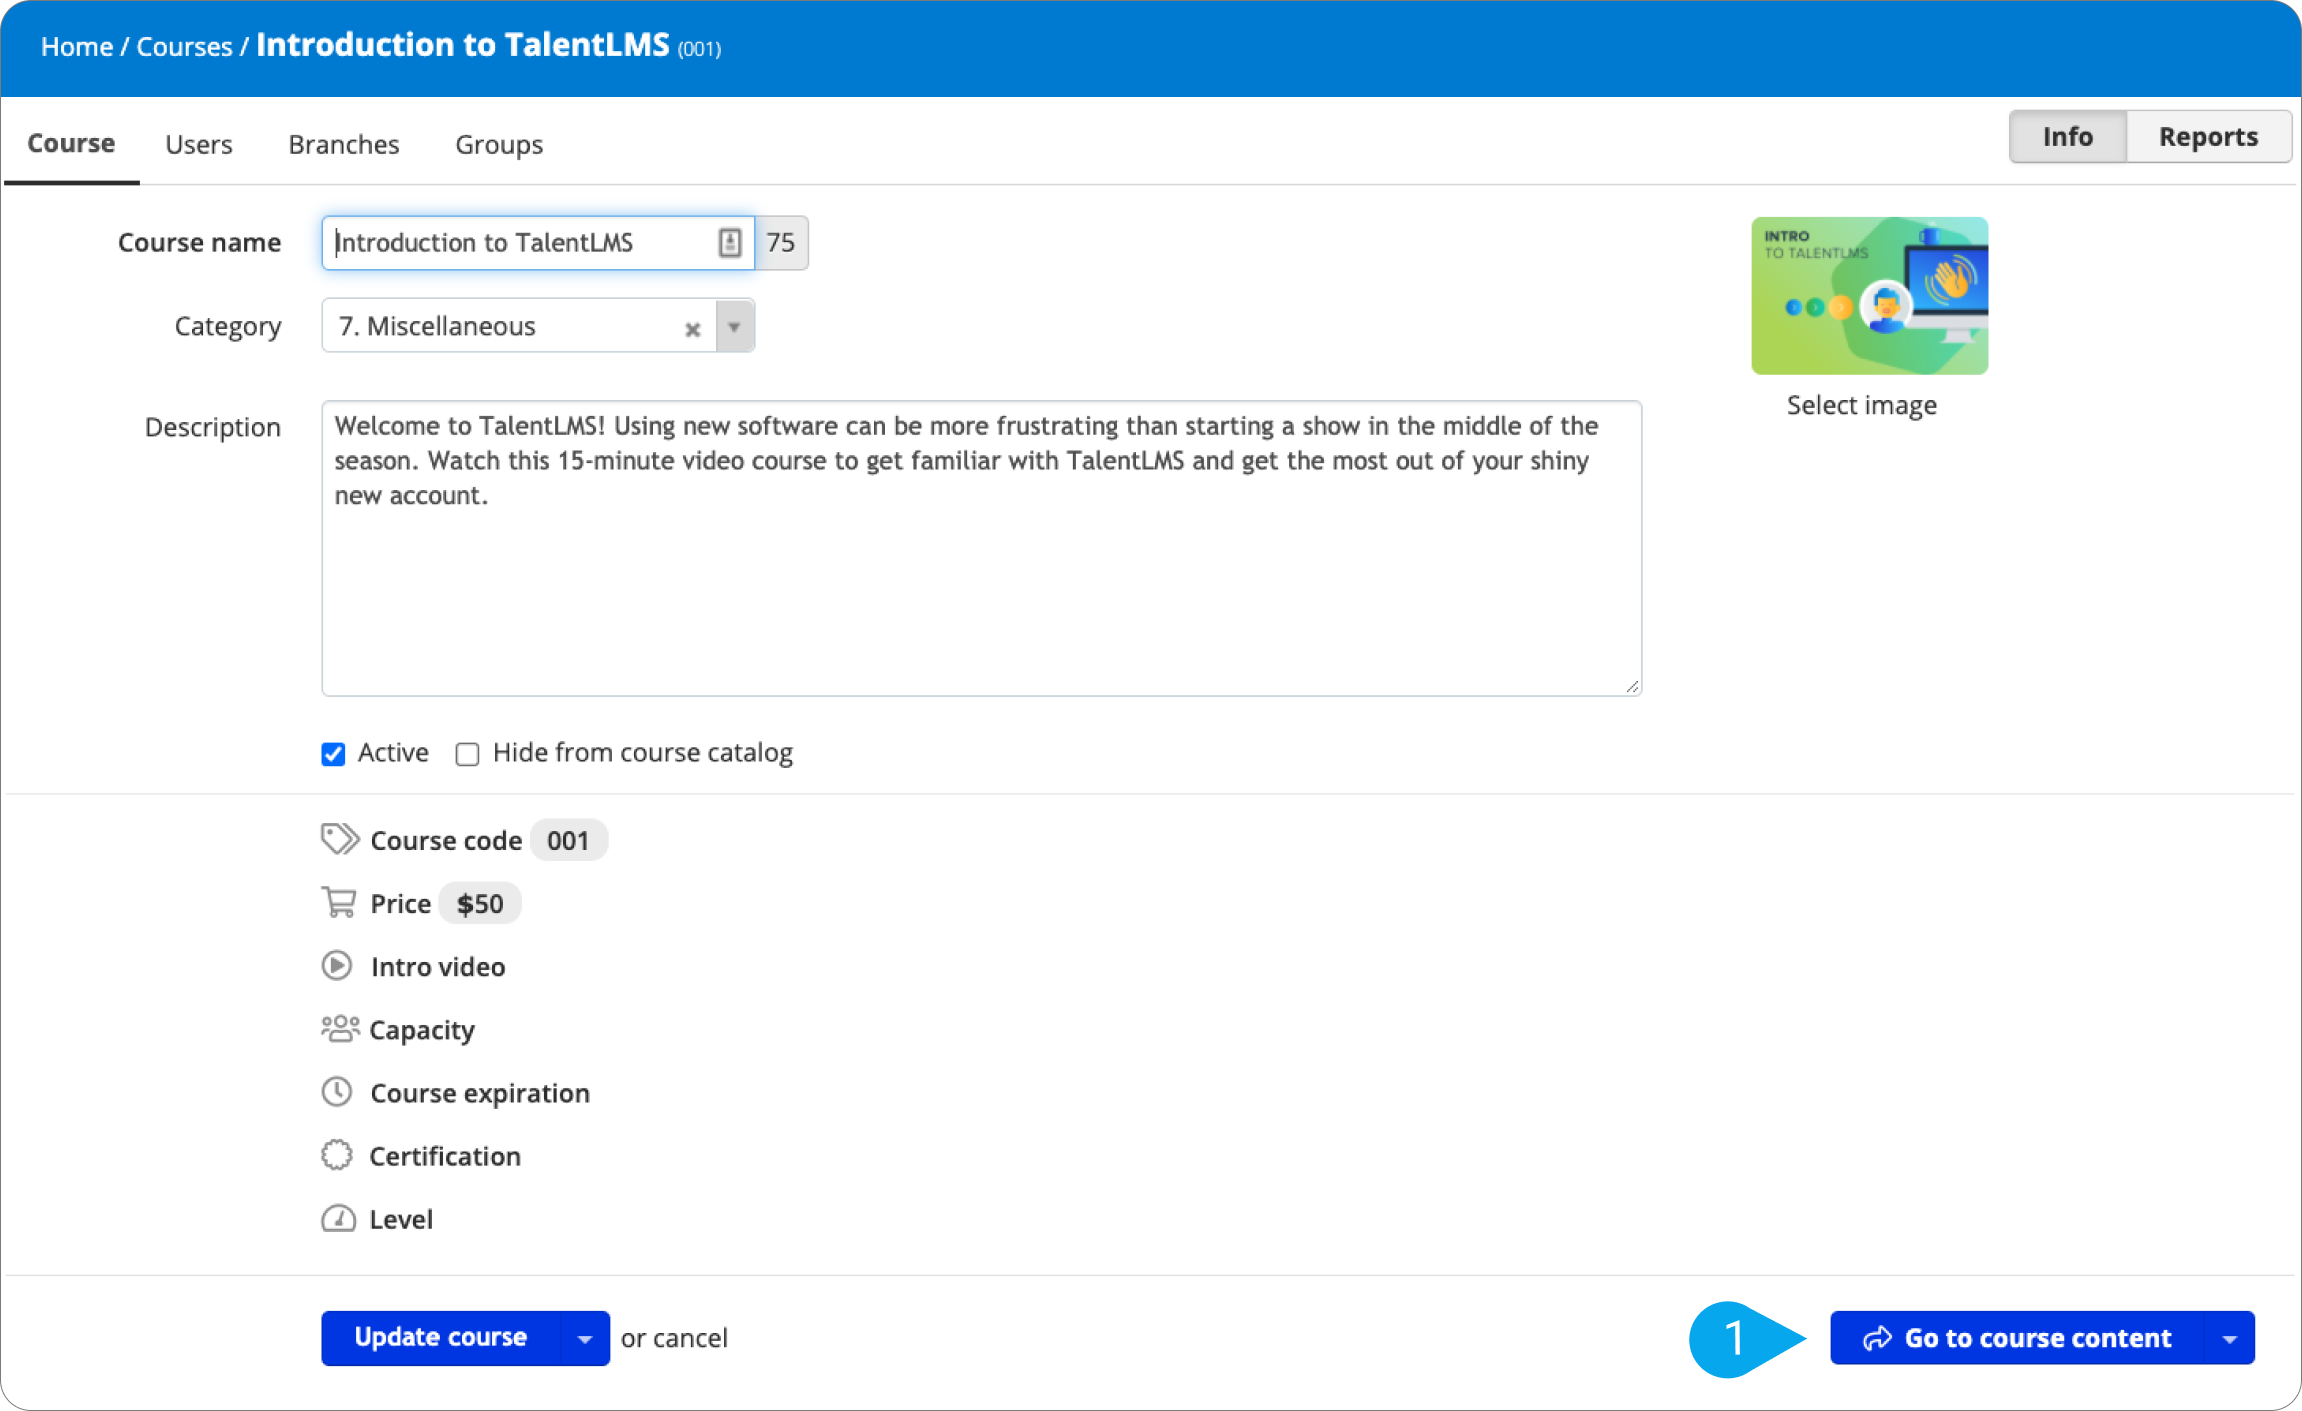
Task: Click the Price shopping cart icon
Action: (x=339, y=902)
